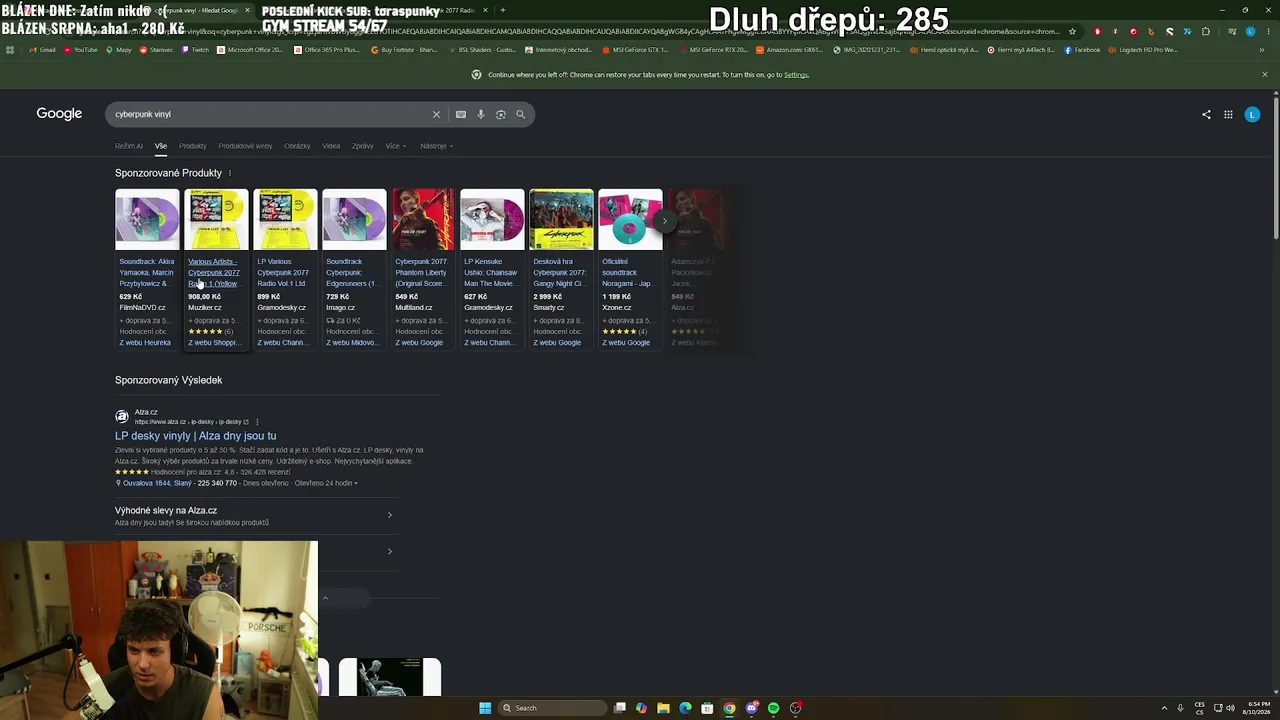Open Cyberpunk 2077 Phantom Liberty product link
1280x720 pixels.
pos(421,273)
